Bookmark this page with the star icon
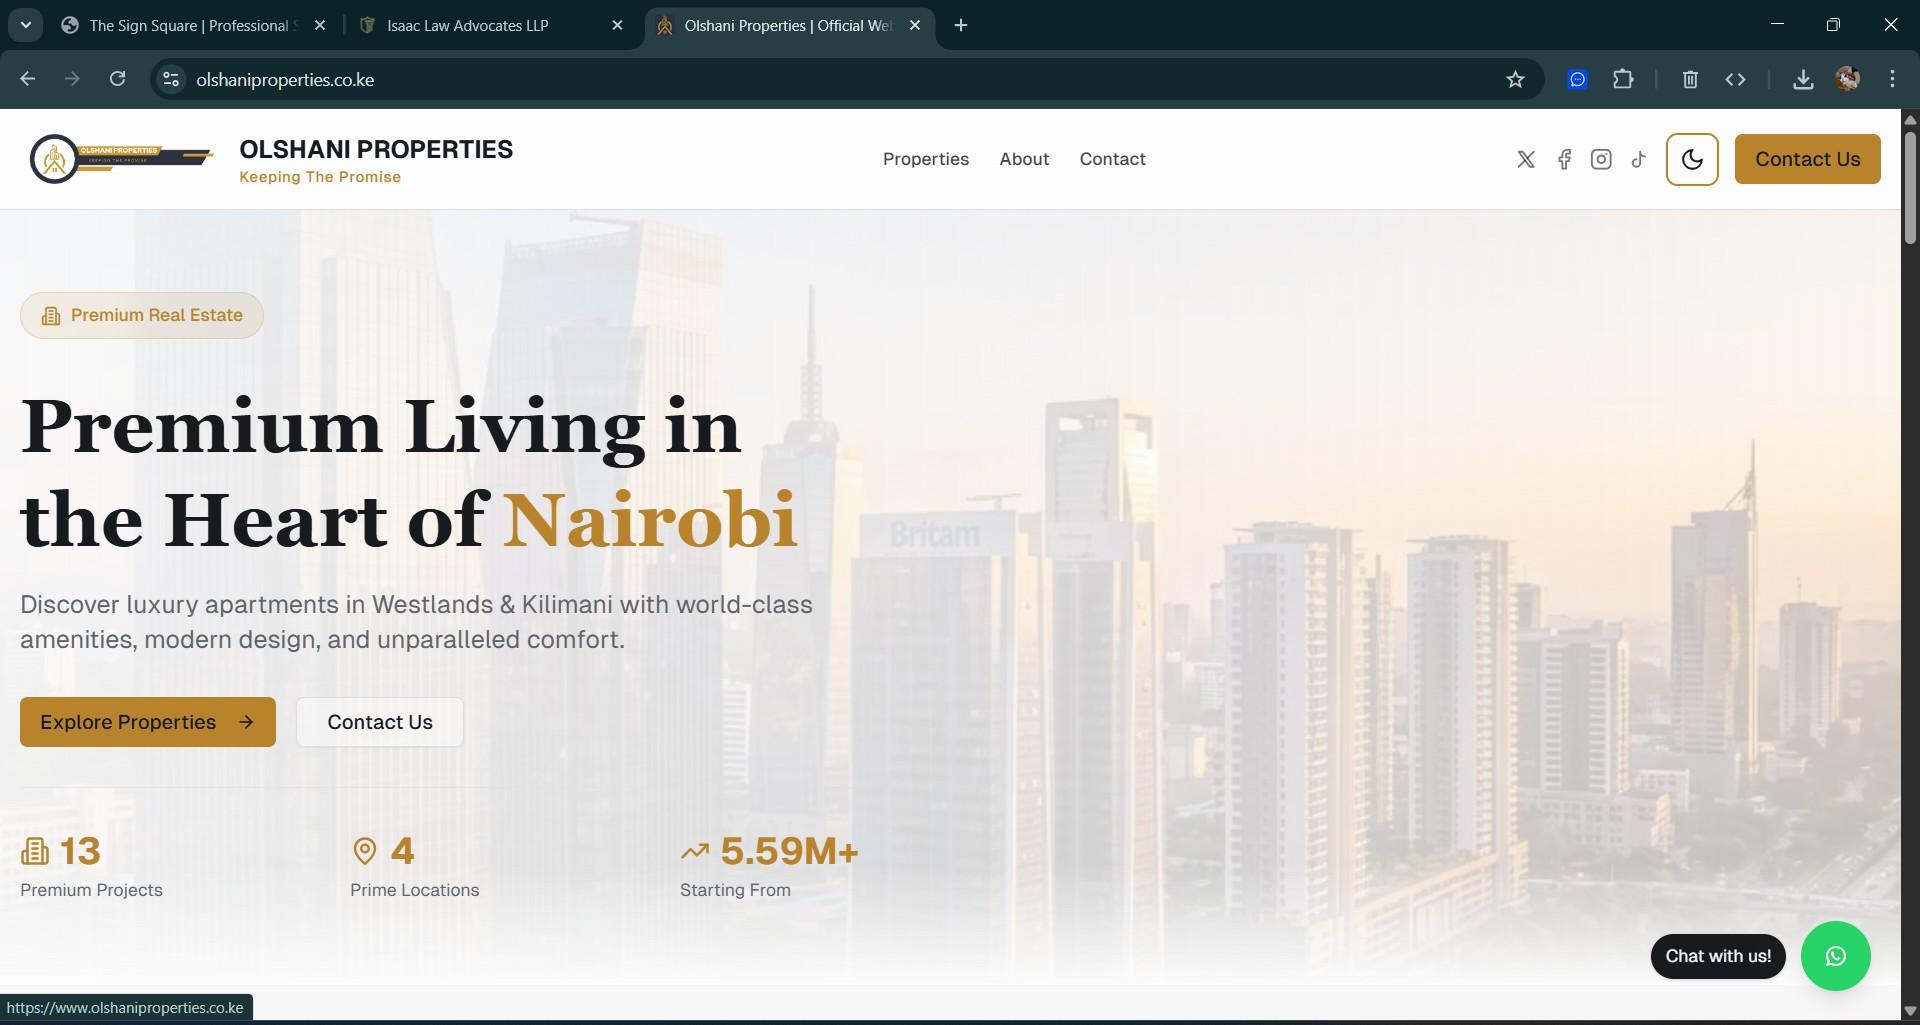This screenshot has height=1025, width=1920. 1515,79
